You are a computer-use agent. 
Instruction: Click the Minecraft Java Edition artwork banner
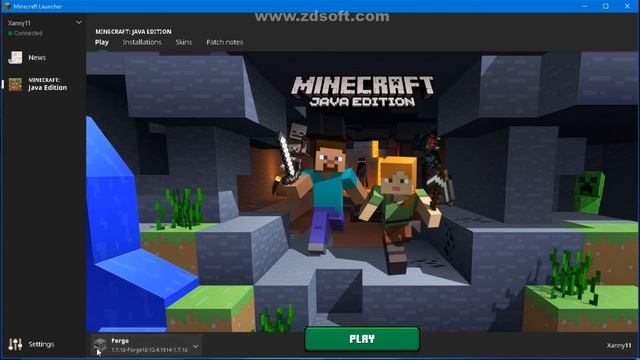pyautogui.click(x=362, y=192)
